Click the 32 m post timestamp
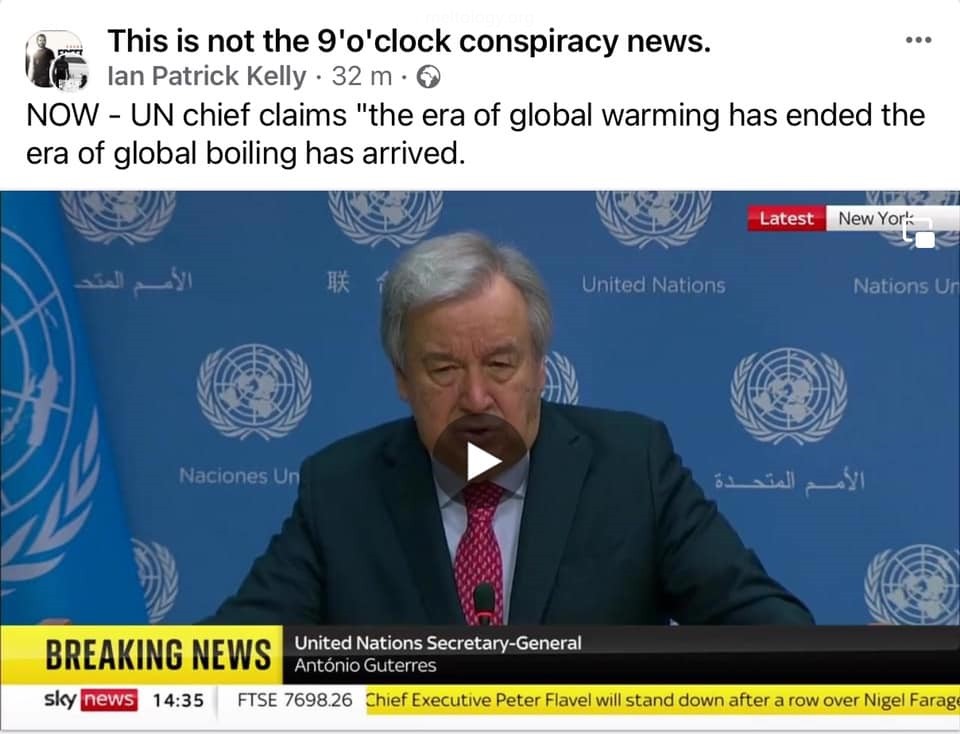The height and width of the screenshot is (734, 960). [x=362, y=77]
